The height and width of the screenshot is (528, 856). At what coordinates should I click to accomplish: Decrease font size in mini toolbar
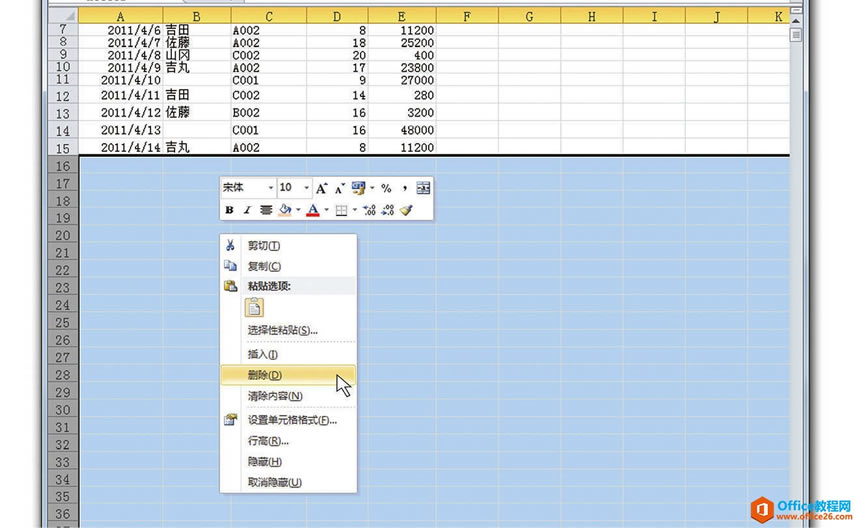(x=340, y=188)
